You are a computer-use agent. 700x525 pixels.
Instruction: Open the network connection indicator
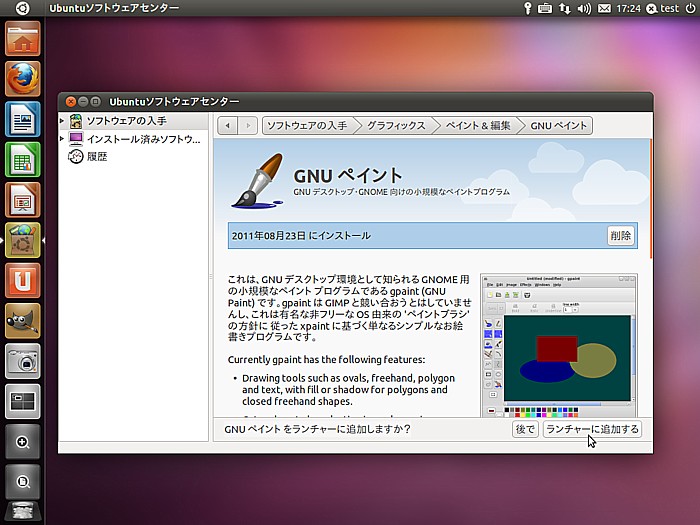click(x=564, y=8)
